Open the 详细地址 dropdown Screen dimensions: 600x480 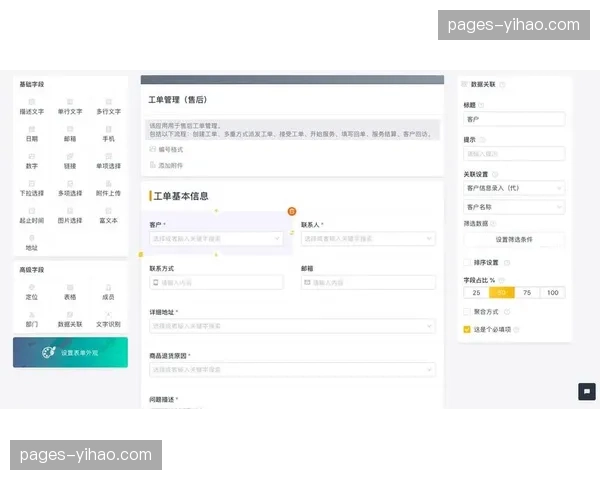pyautogui.click(x=292, y=326)
